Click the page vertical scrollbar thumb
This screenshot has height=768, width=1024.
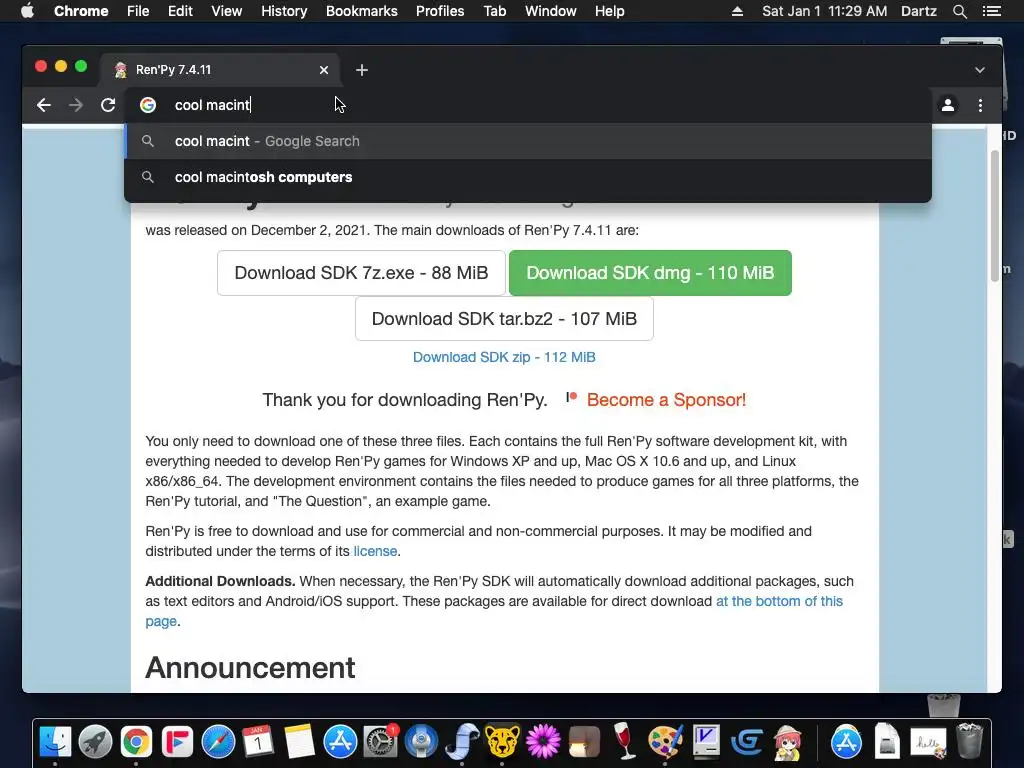[995, 216]
